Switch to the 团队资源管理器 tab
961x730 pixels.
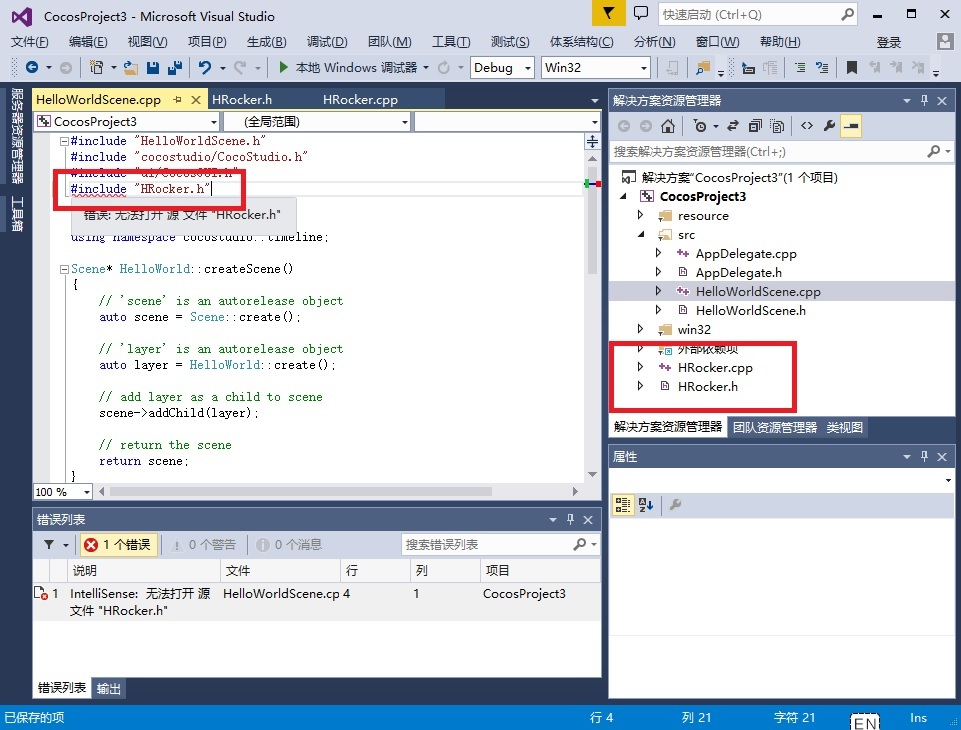775,427
